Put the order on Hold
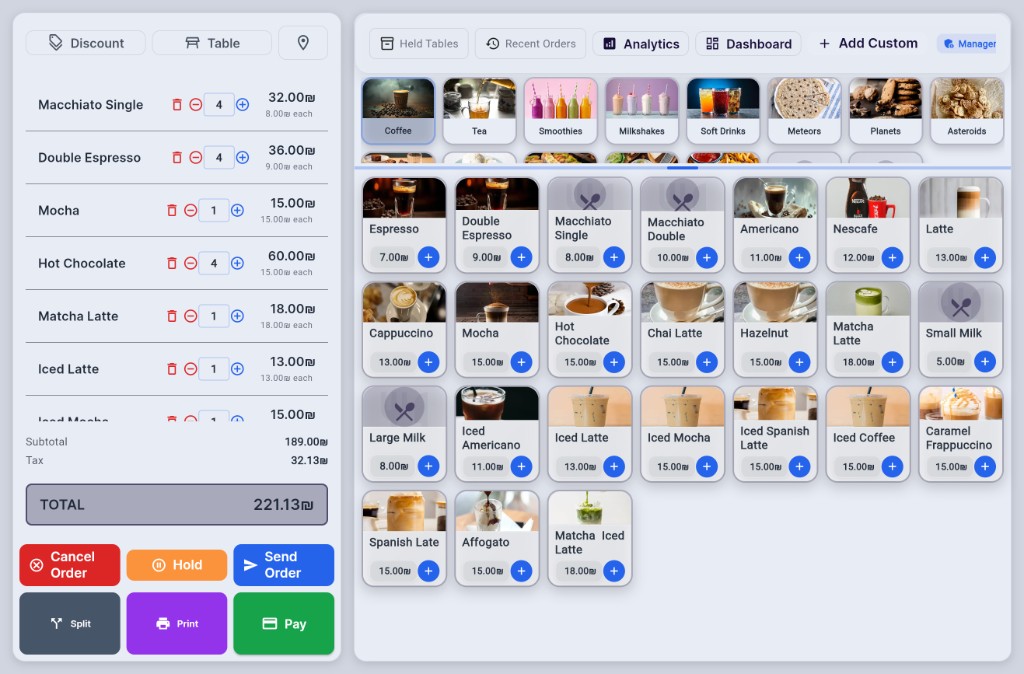1024x674 pixels. click(x=177, y=565)
